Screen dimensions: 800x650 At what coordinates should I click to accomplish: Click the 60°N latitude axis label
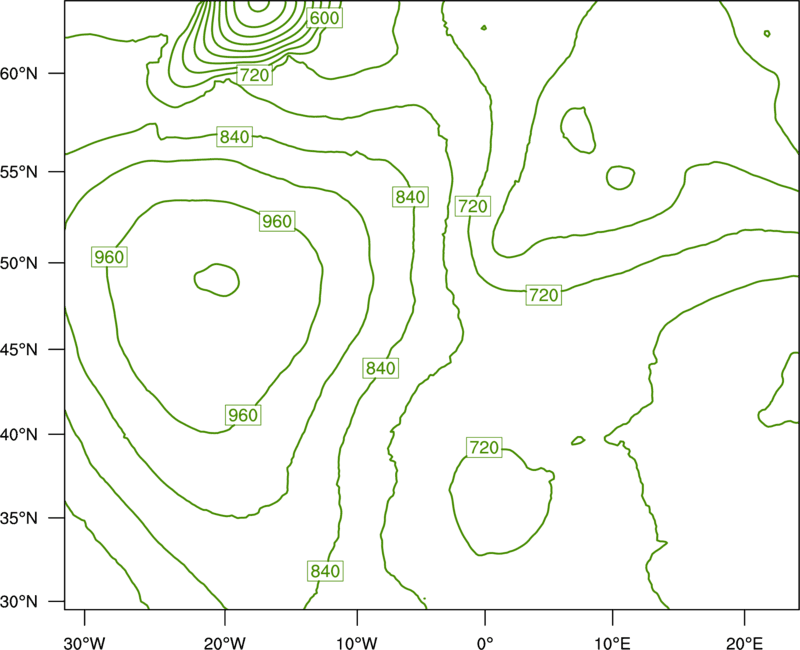click(19, 74)
